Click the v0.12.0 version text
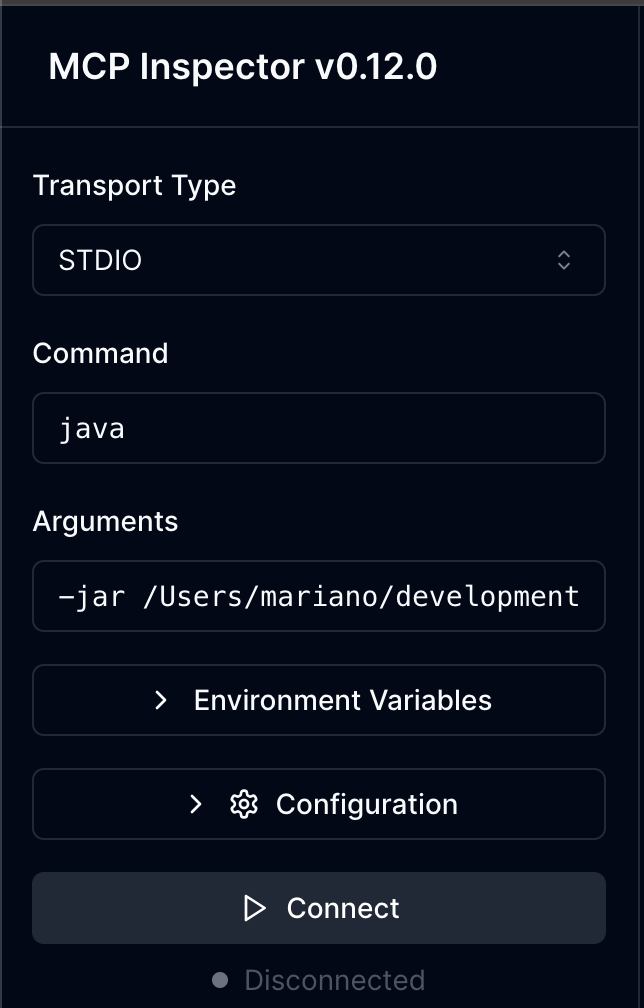This screenshot has height=1008, width=644. click(375, 67)
